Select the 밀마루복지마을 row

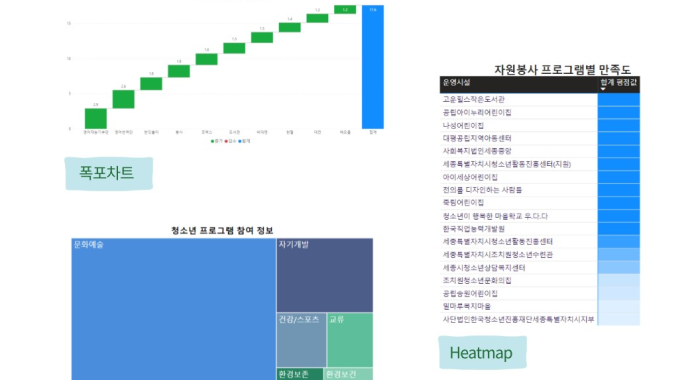click(540, 306)
